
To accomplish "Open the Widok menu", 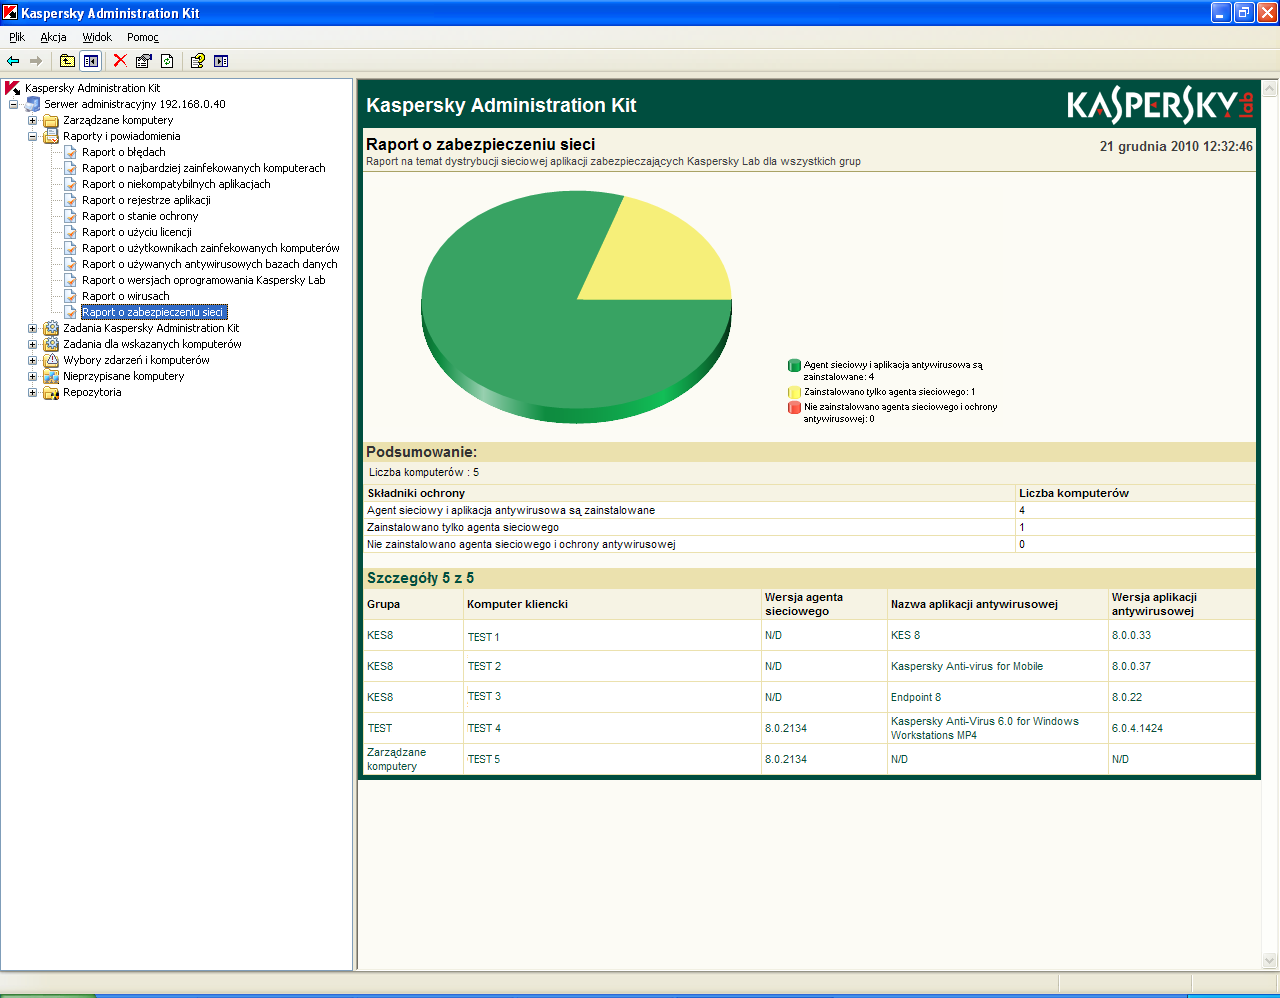I will (97, 37).
